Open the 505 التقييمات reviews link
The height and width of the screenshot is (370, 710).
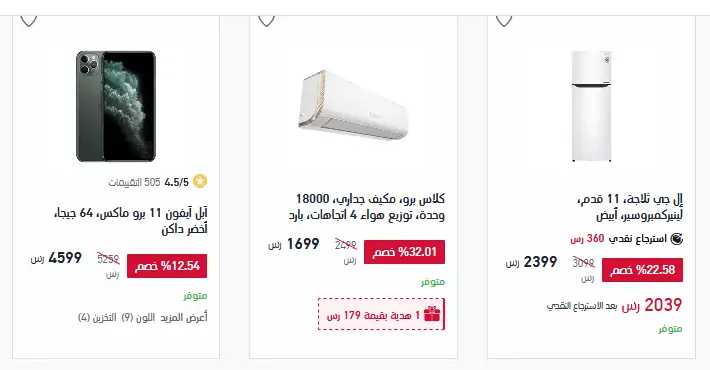tap(134, 183)
